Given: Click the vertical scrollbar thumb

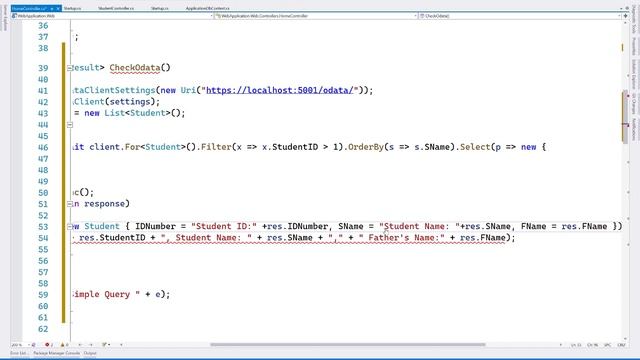Looking at the screenshot, I should point(625,116).
